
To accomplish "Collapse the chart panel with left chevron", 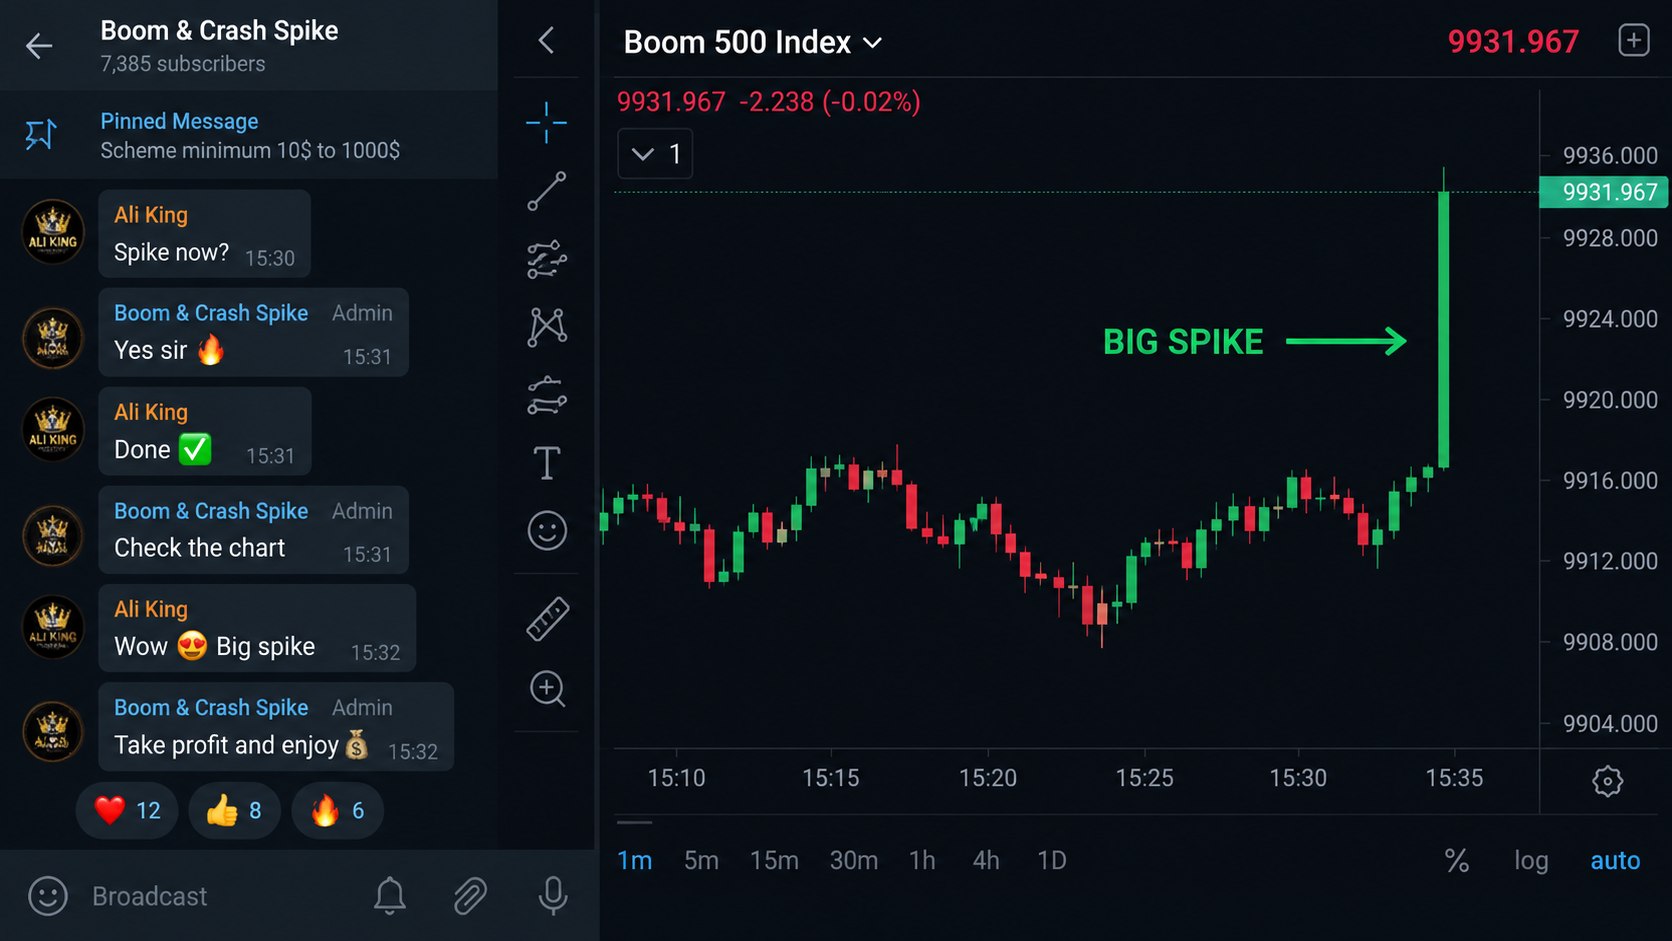I will click(546, 41).
